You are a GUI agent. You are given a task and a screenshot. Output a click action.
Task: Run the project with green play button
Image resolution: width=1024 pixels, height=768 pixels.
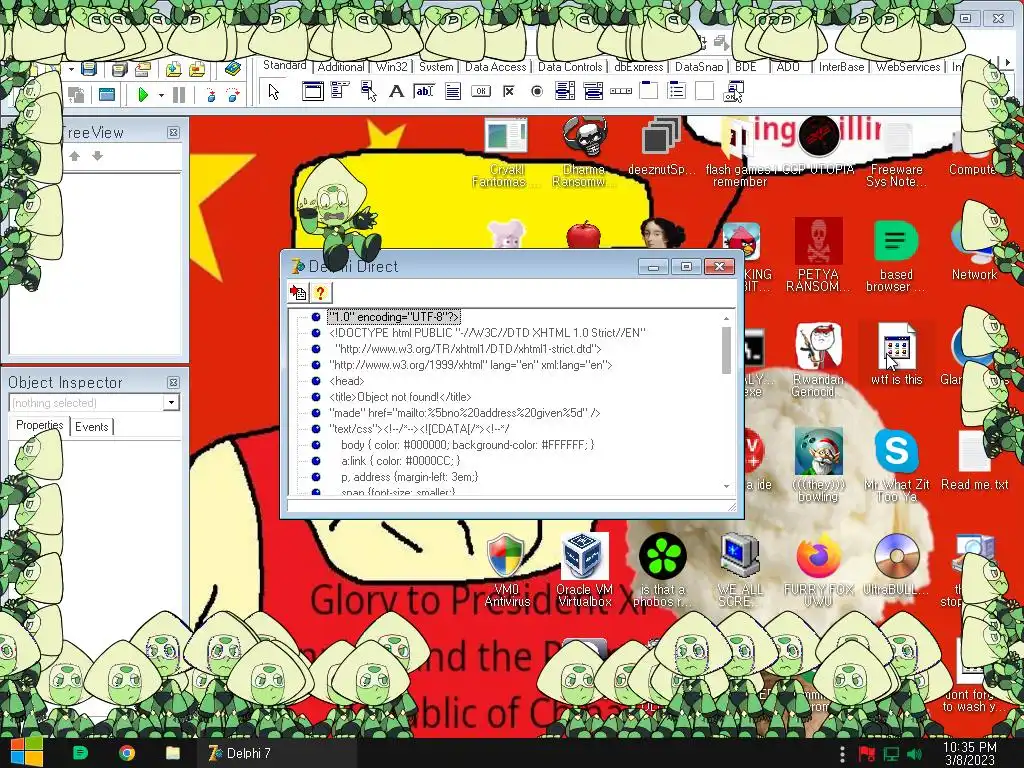pos(143,95)
